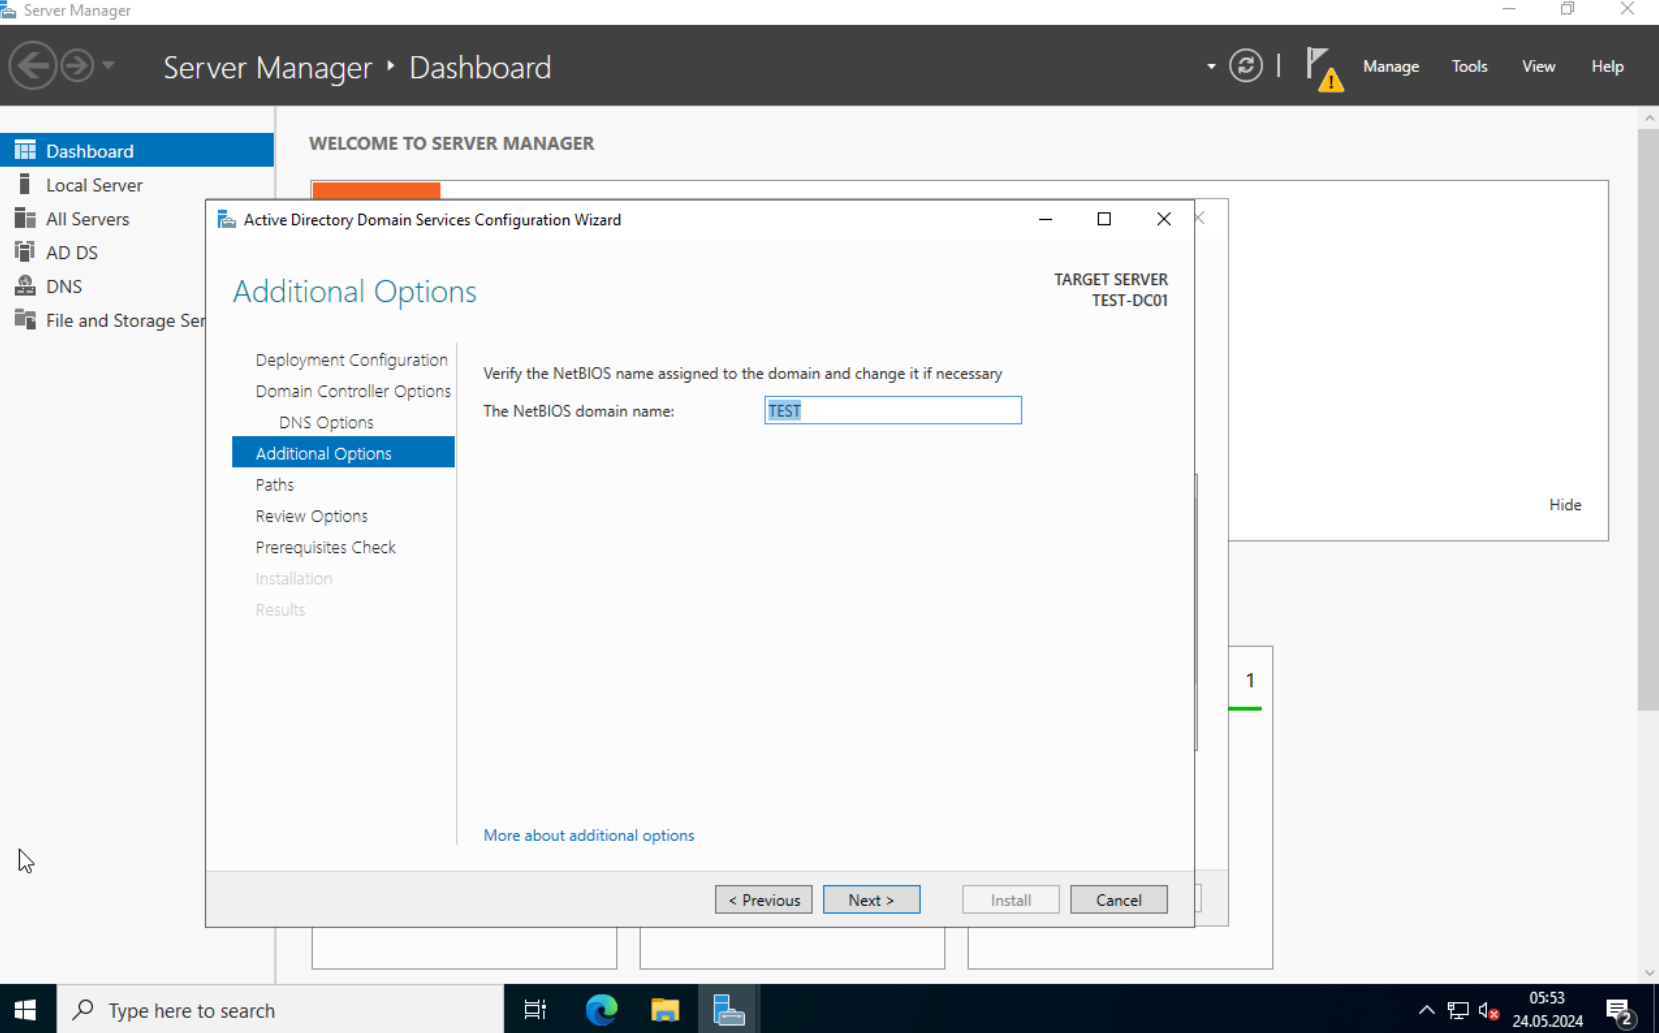Expand the dropdown arrow beside refresh icon

(1211, 67)
